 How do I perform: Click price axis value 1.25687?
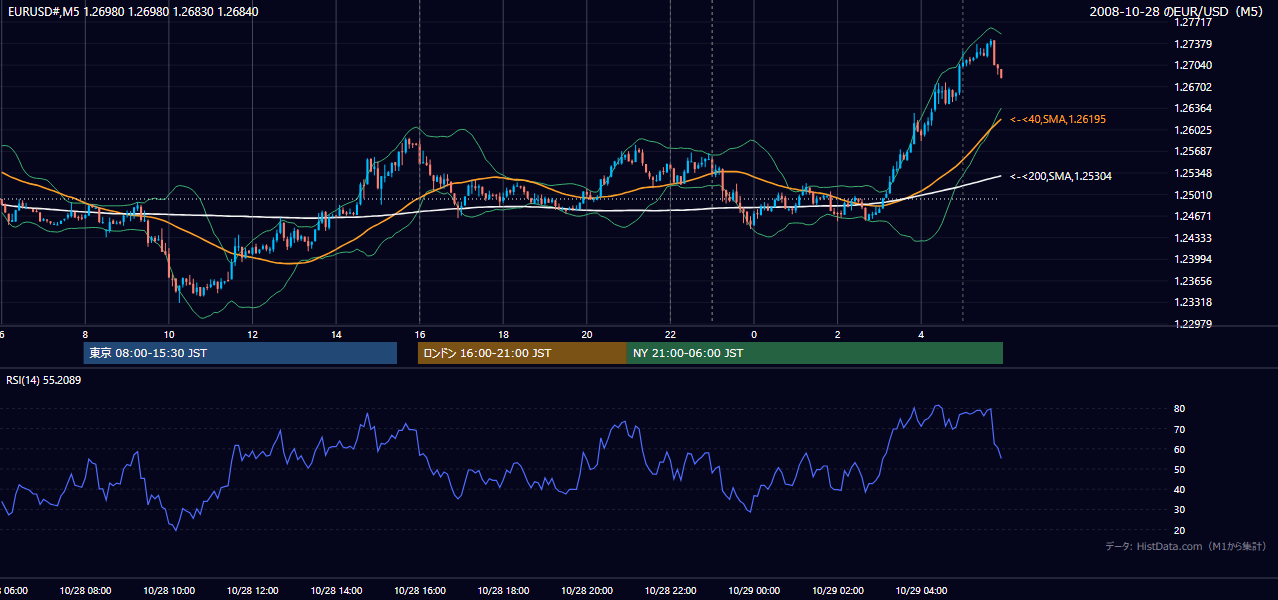click(1192, 151)
